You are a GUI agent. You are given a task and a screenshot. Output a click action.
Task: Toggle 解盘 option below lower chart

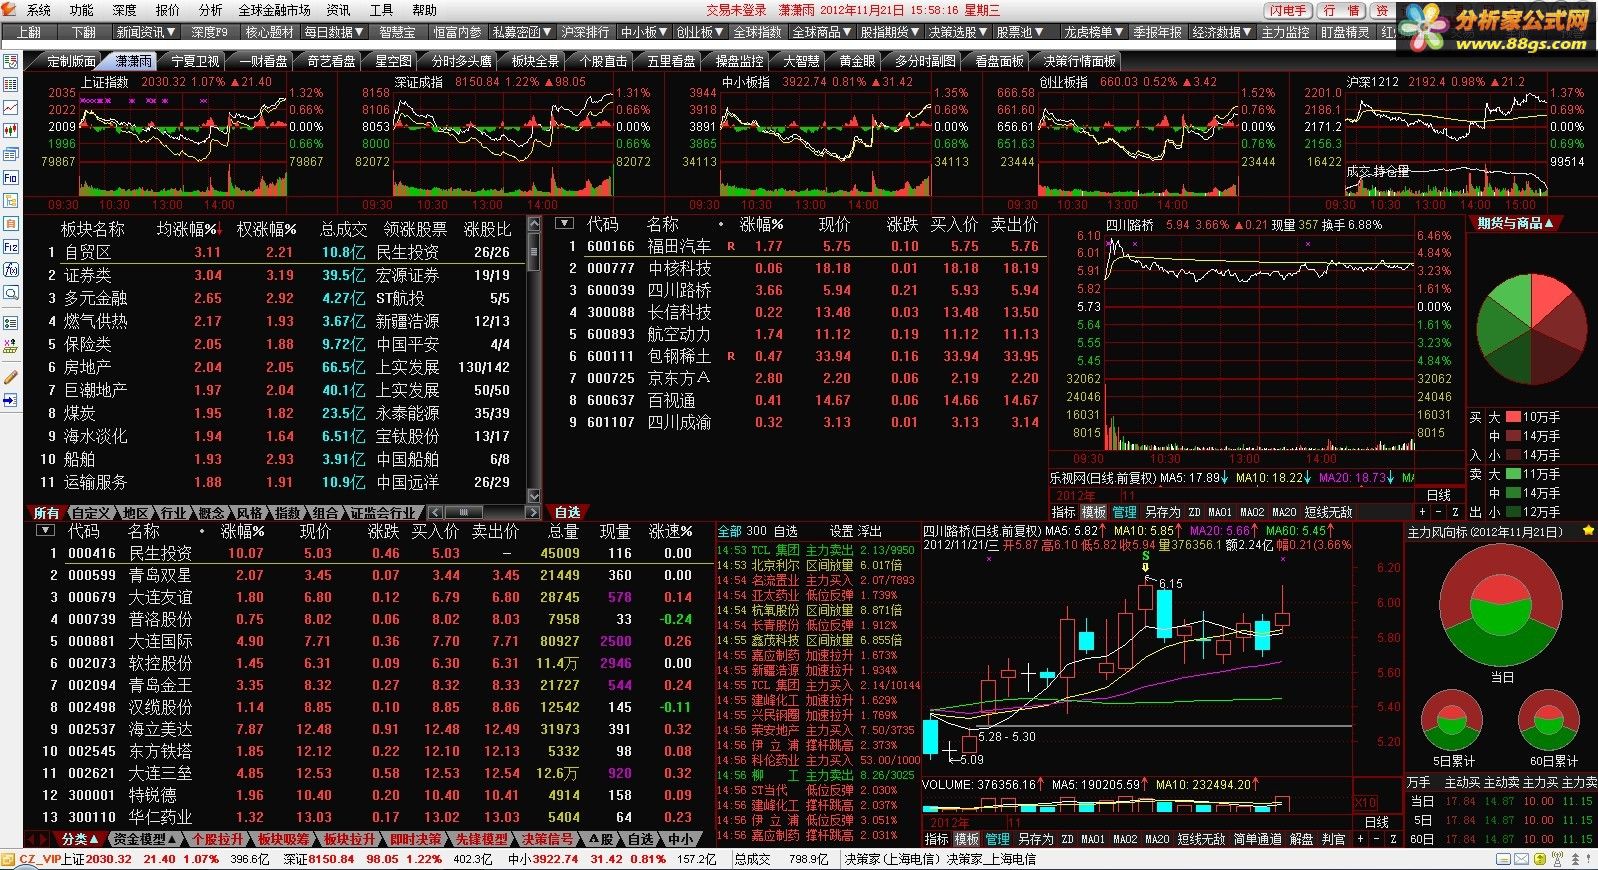[1301, 839]
